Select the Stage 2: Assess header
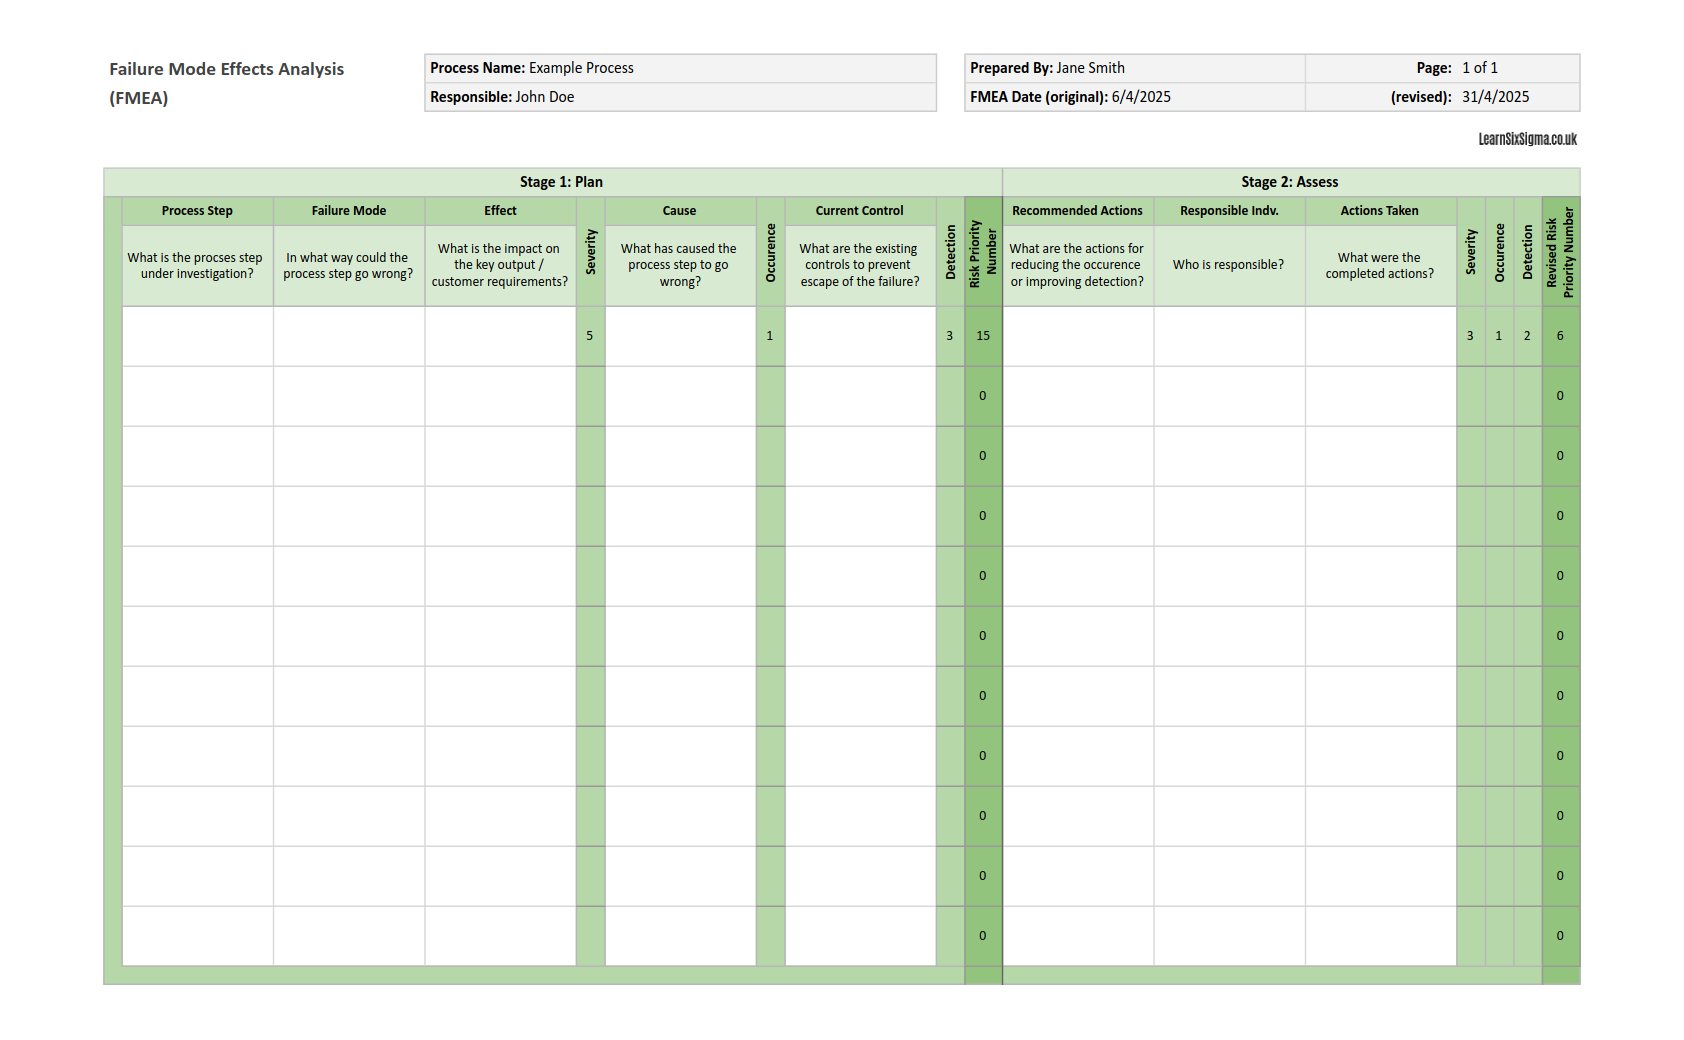The width and height of the screenshot is (1684, 1040). [x=1289, y=182]
